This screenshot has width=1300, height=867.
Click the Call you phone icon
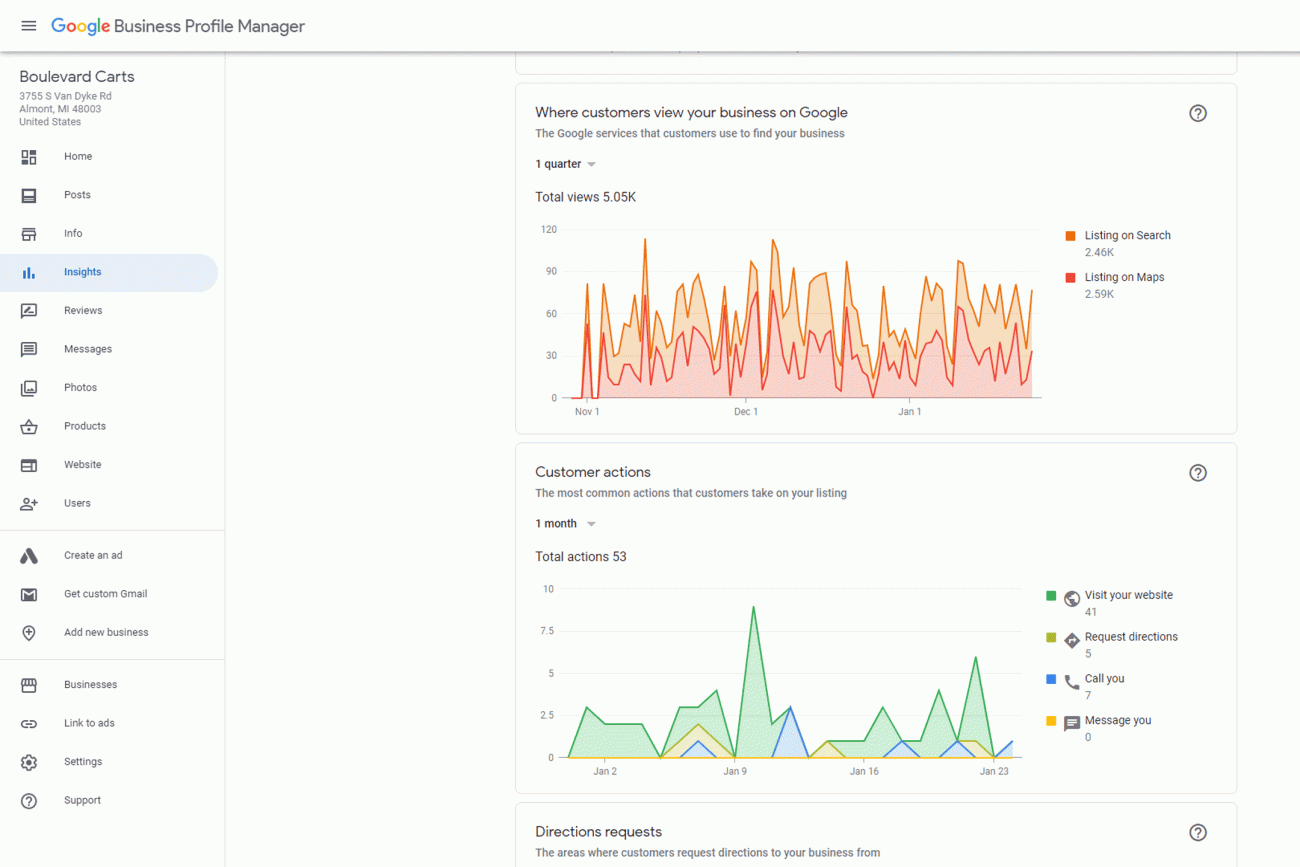point(1072,682)
